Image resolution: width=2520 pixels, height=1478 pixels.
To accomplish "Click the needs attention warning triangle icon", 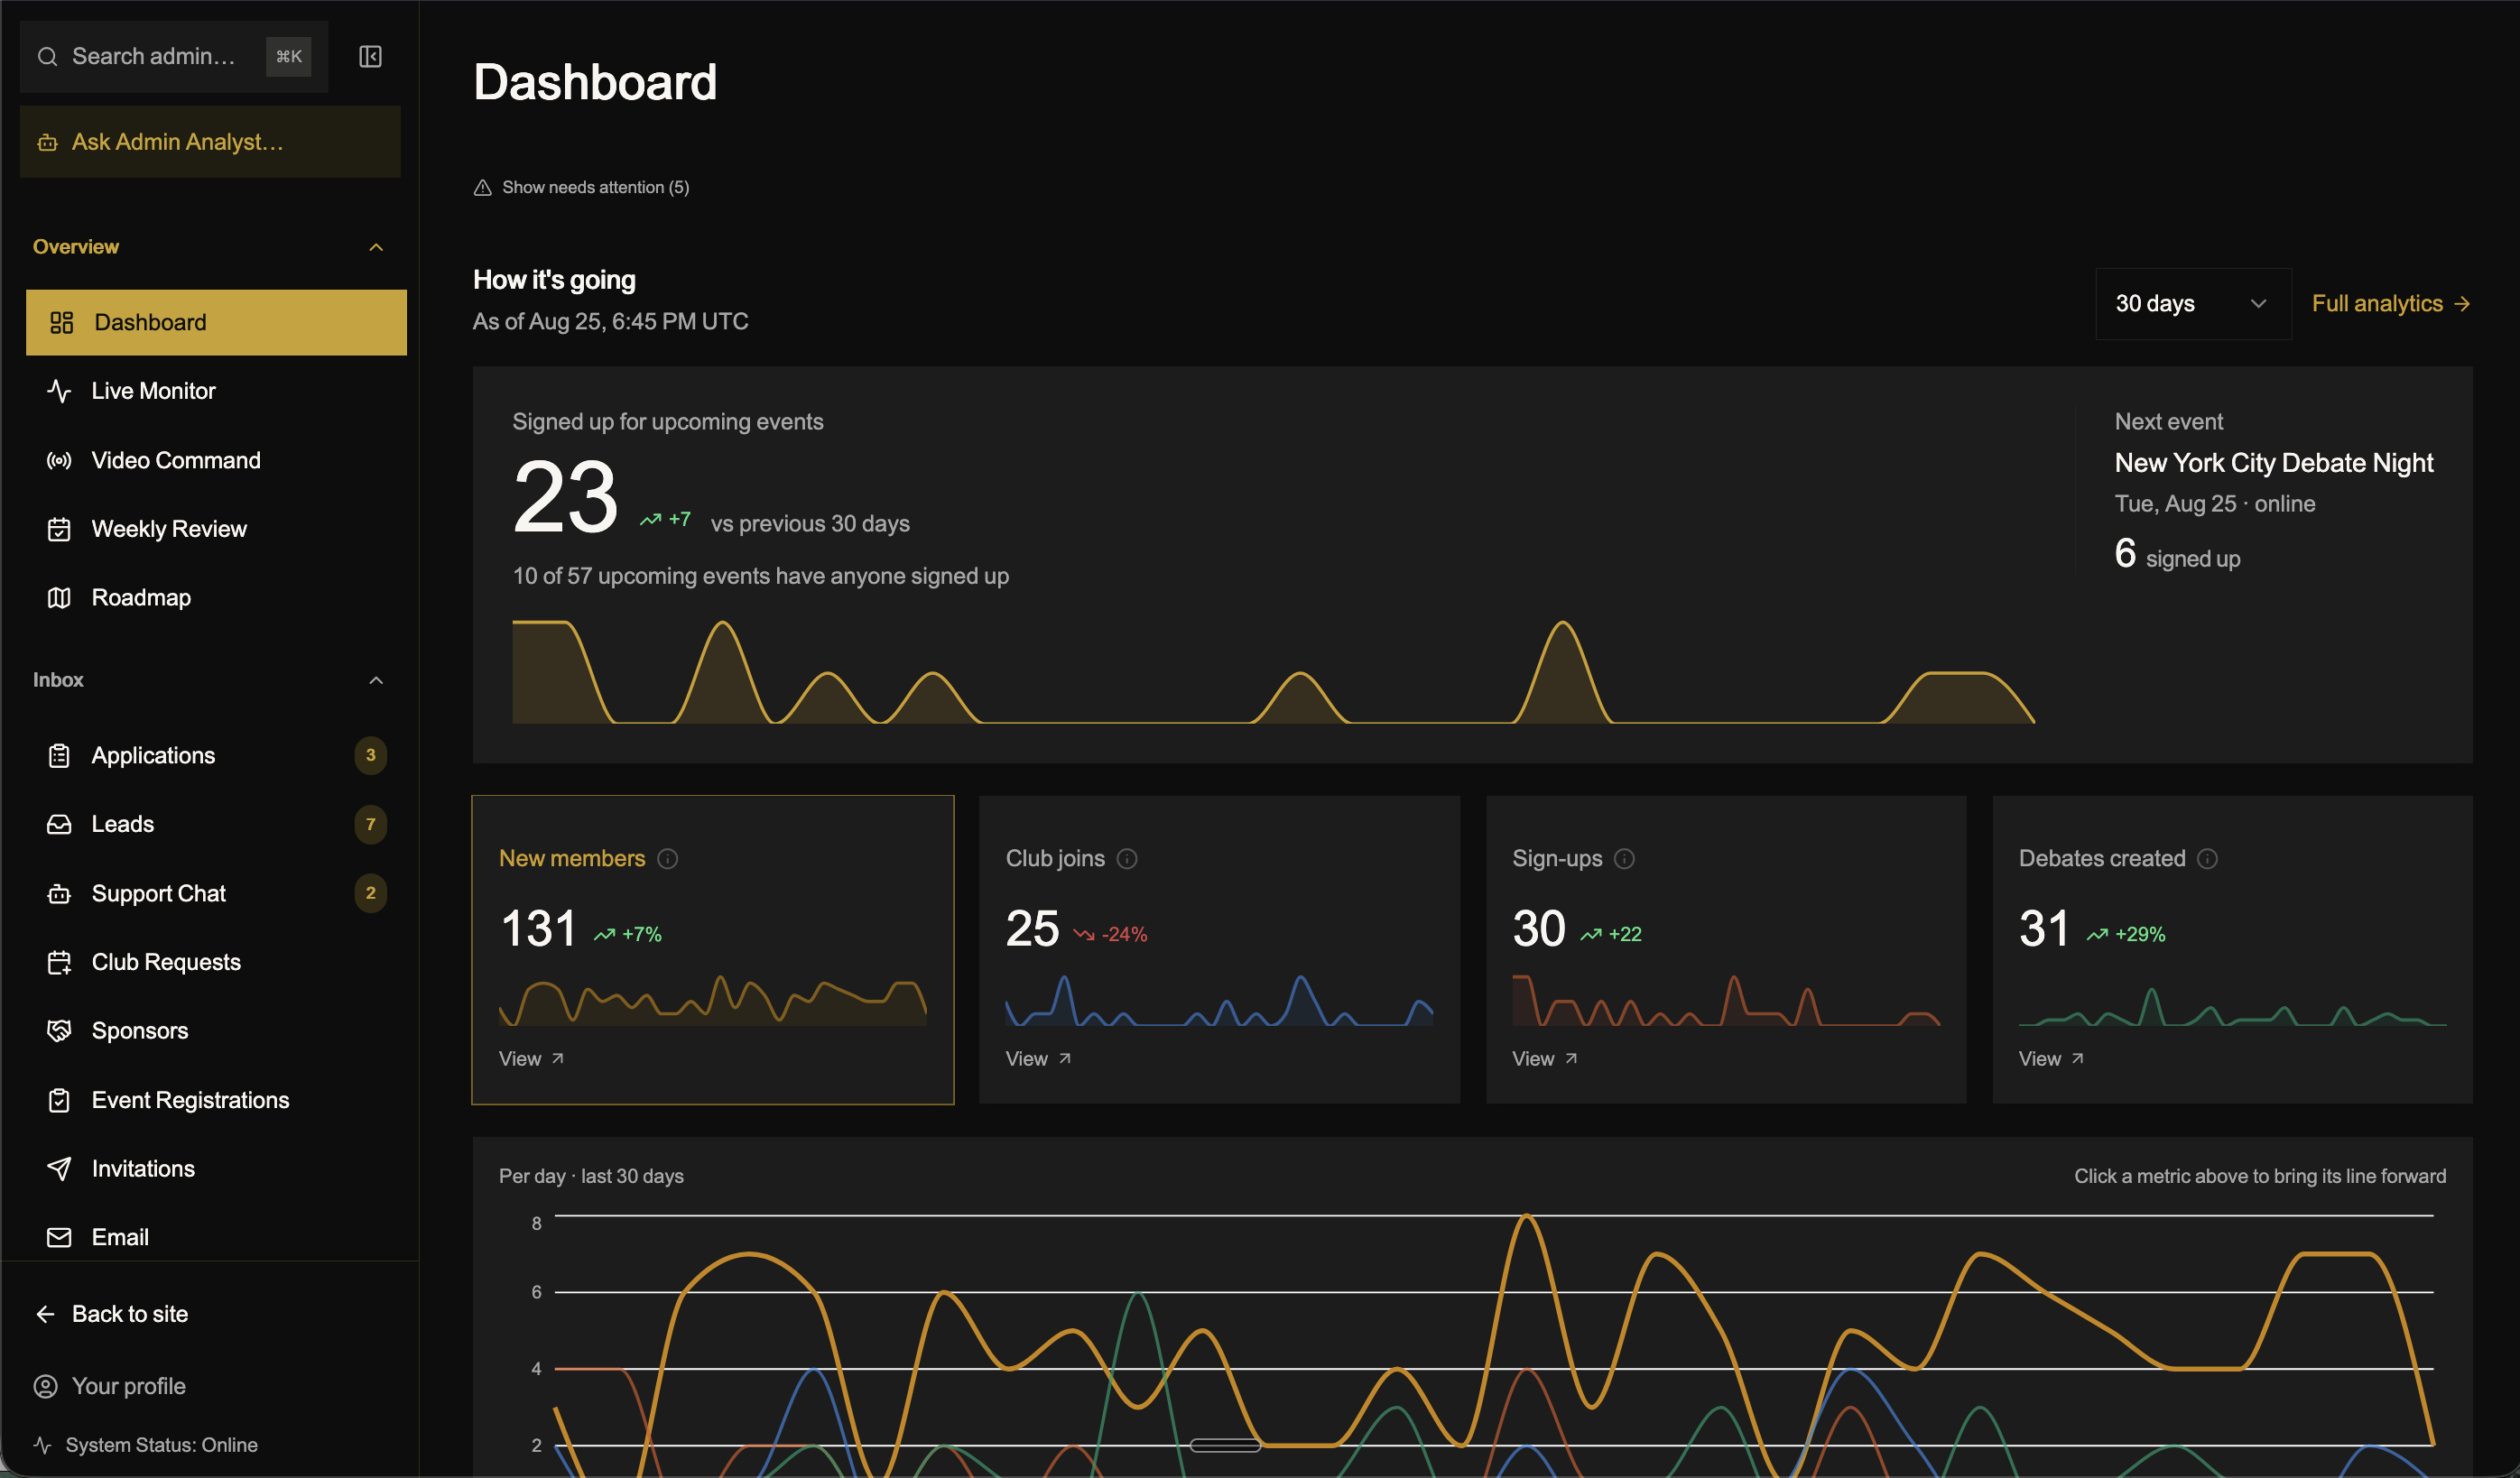I will (482, 187).
